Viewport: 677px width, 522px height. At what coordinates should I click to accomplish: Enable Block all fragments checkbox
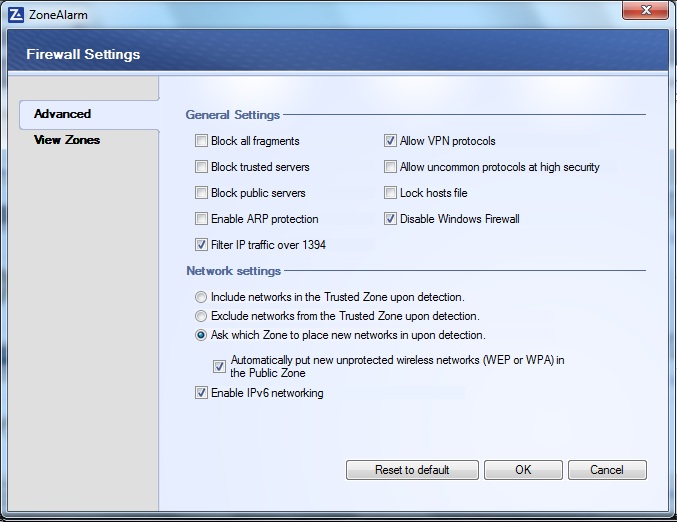coord(201,141)
